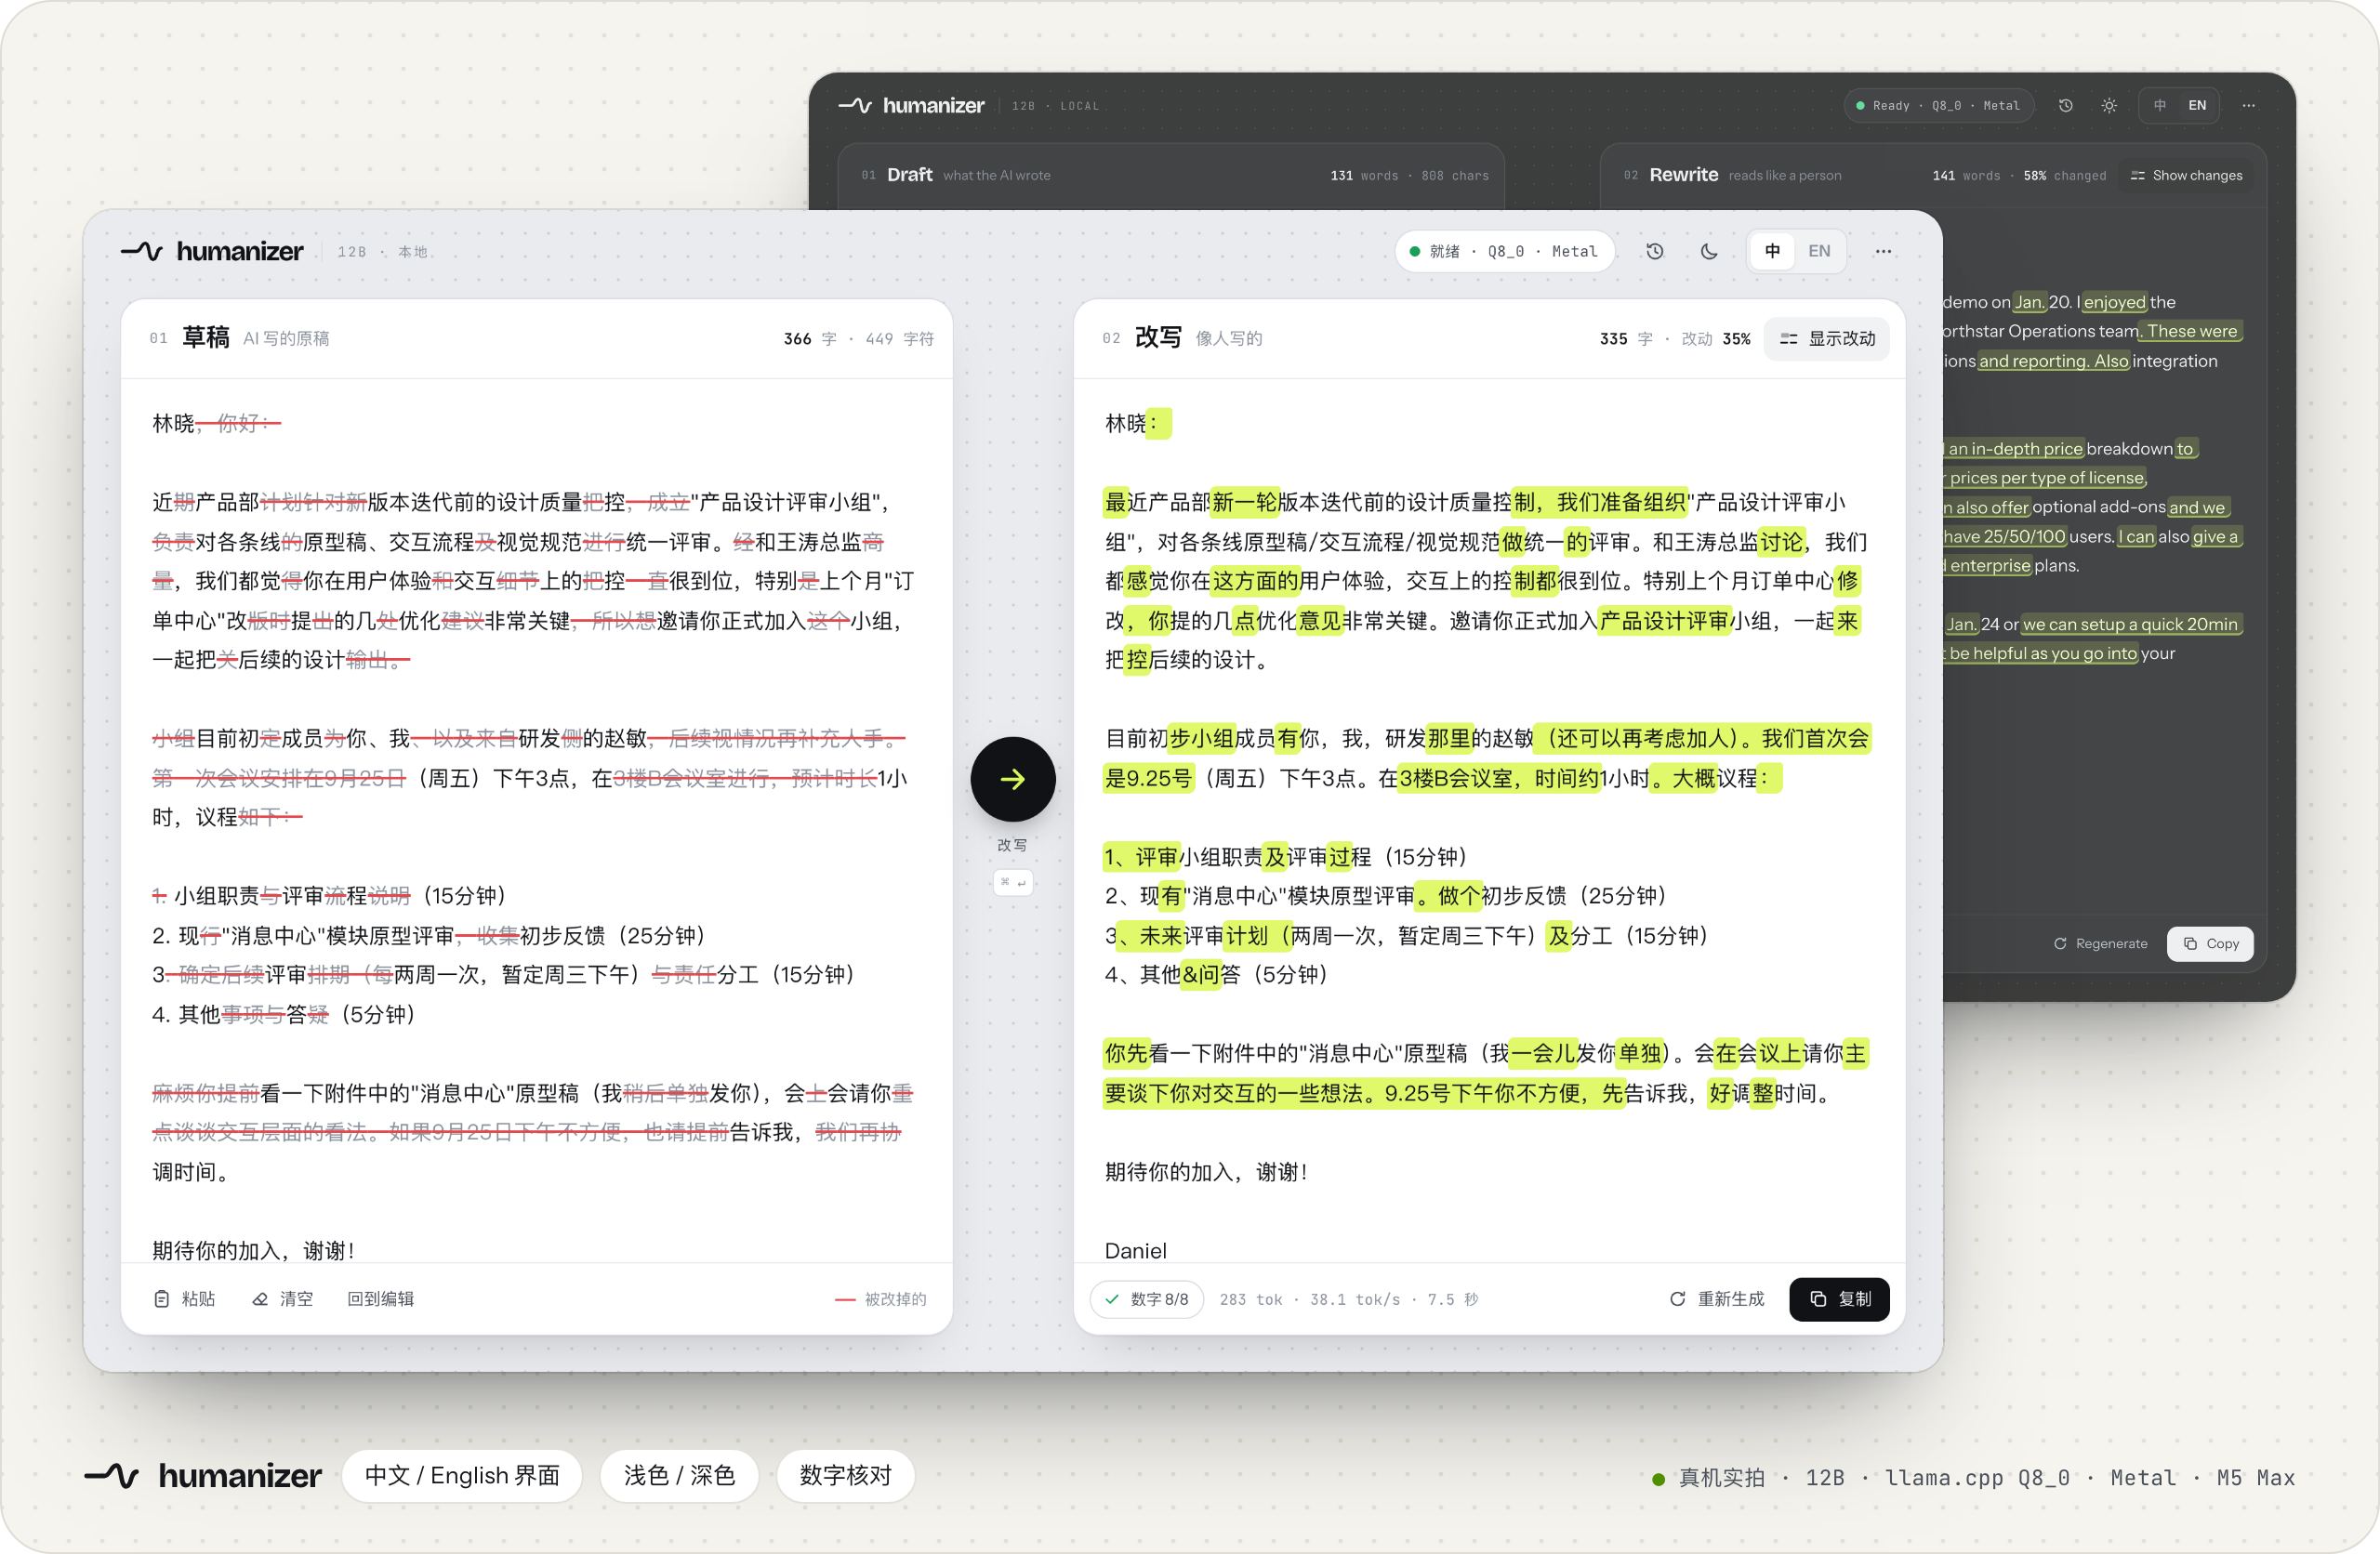Click 366 字 count in draft header

(x=810, y=339)
